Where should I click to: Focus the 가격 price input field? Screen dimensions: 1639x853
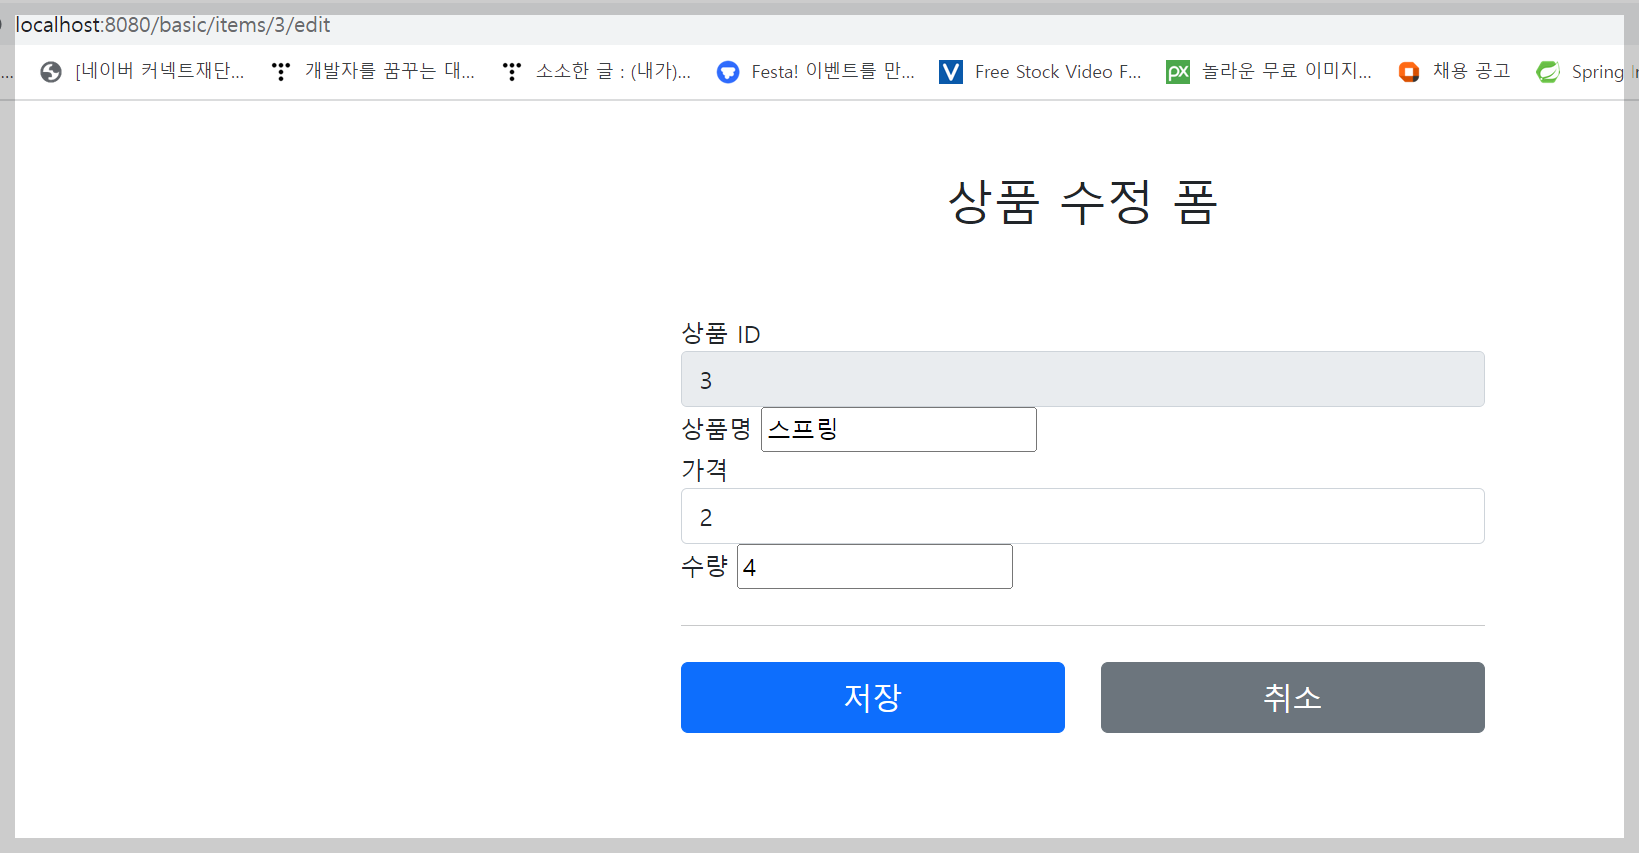tap(1082, 516)
